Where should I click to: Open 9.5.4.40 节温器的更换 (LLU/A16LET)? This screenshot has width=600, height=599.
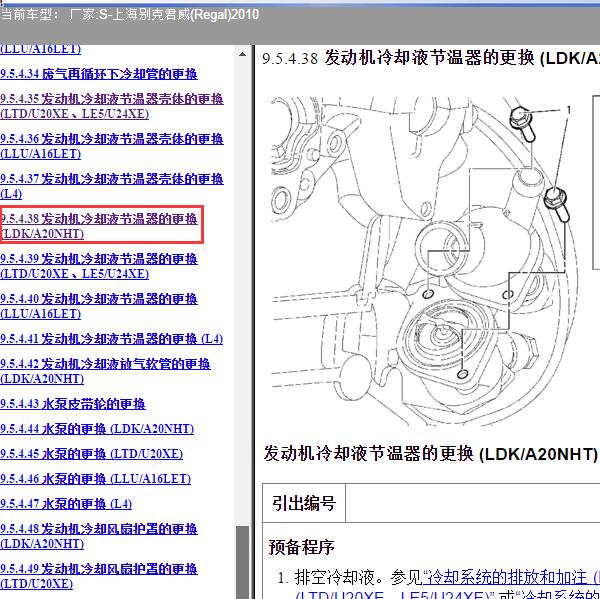99,306
